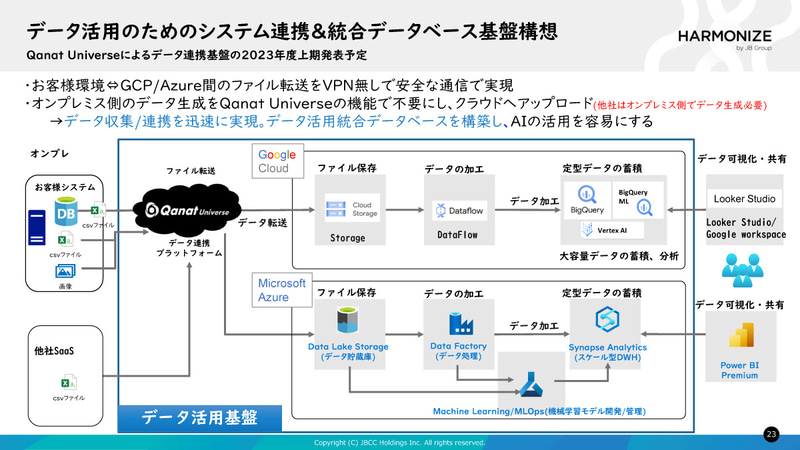
Task: Click the Google Cloud 定型データの蓄積 heading
Action: pyautogui.click(x=602, y=168)
